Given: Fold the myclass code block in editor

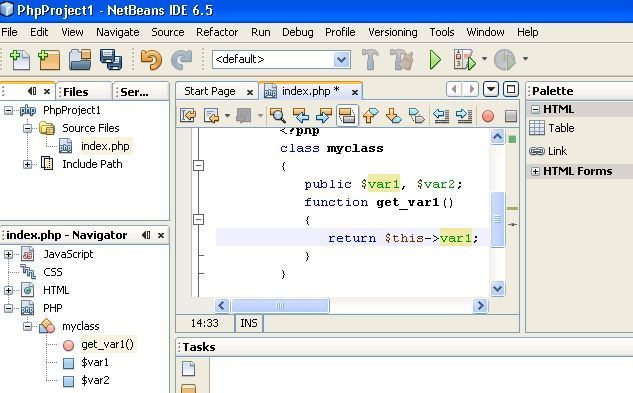Looking at the screenshot, I should 198,166.
